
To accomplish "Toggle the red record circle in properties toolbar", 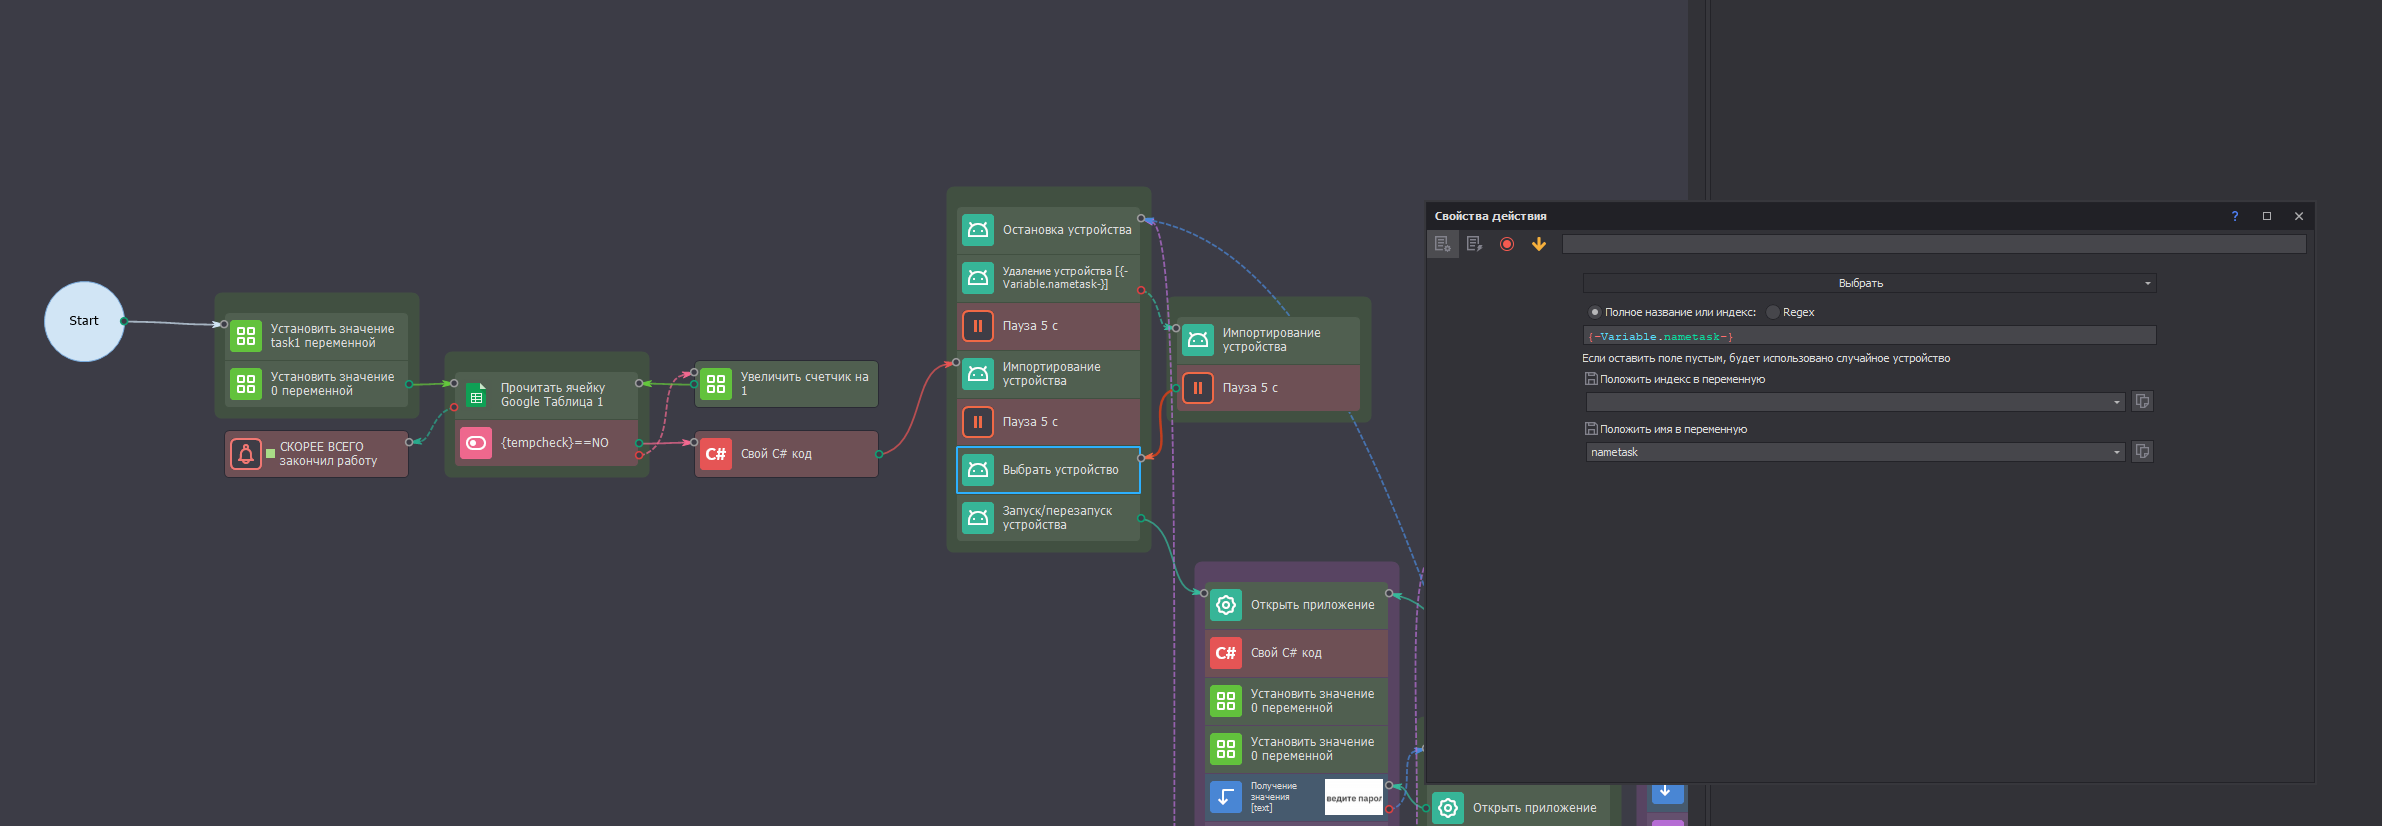I will (1507, 244).
